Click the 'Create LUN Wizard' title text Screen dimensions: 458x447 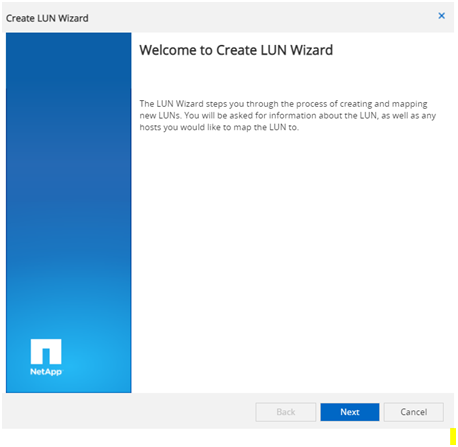(x=47, y=18)
